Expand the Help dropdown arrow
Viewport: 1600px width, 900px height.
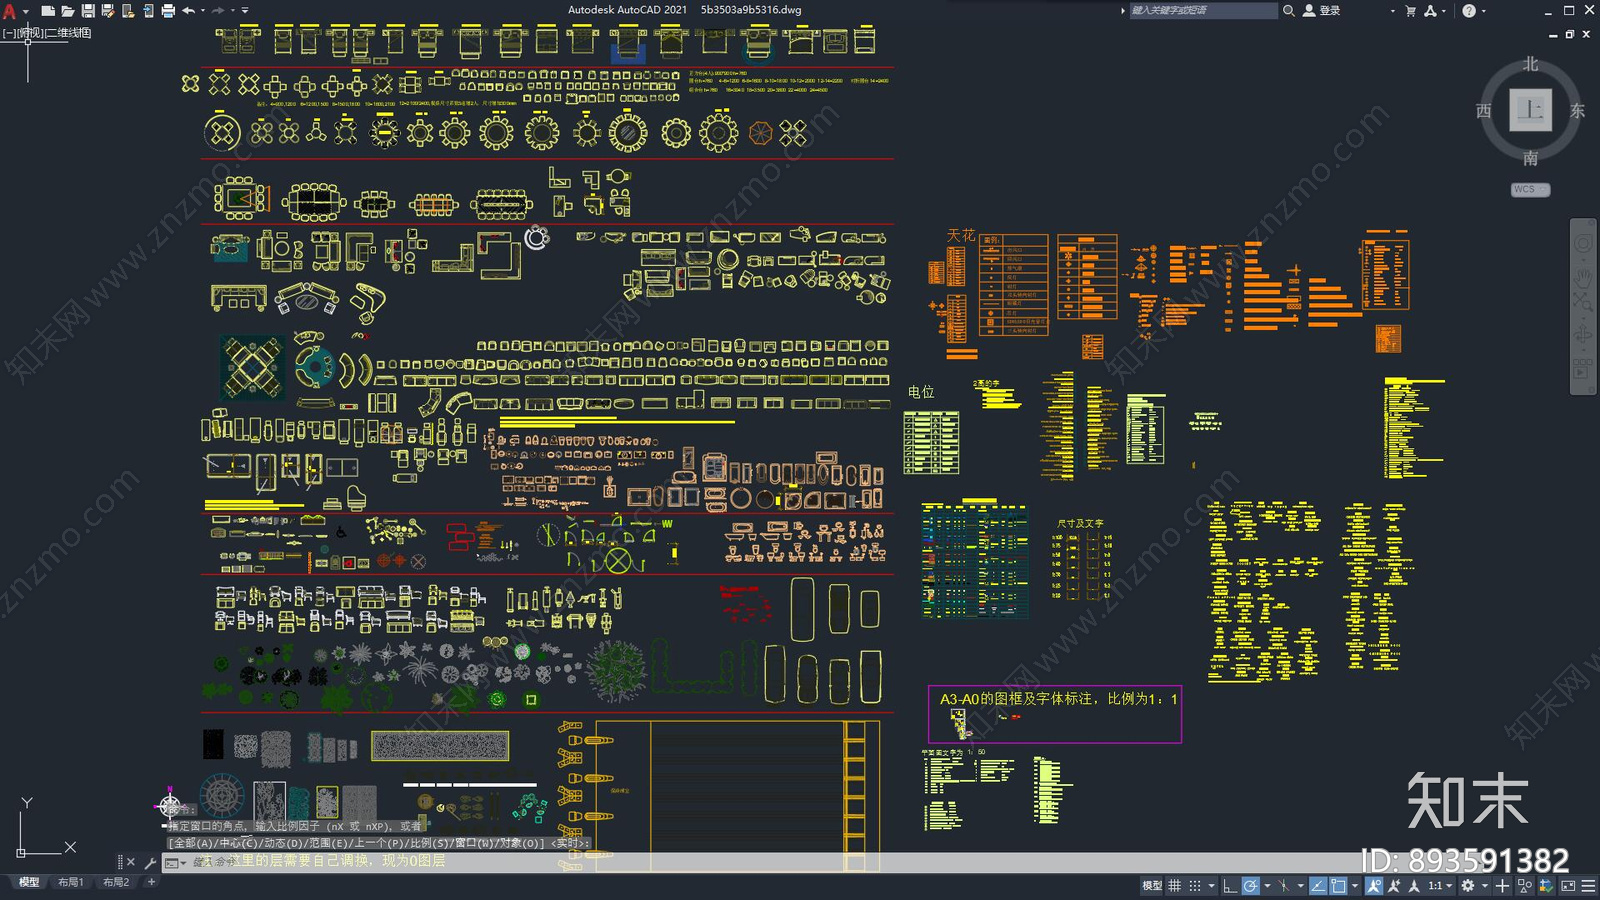[1483, 11]
